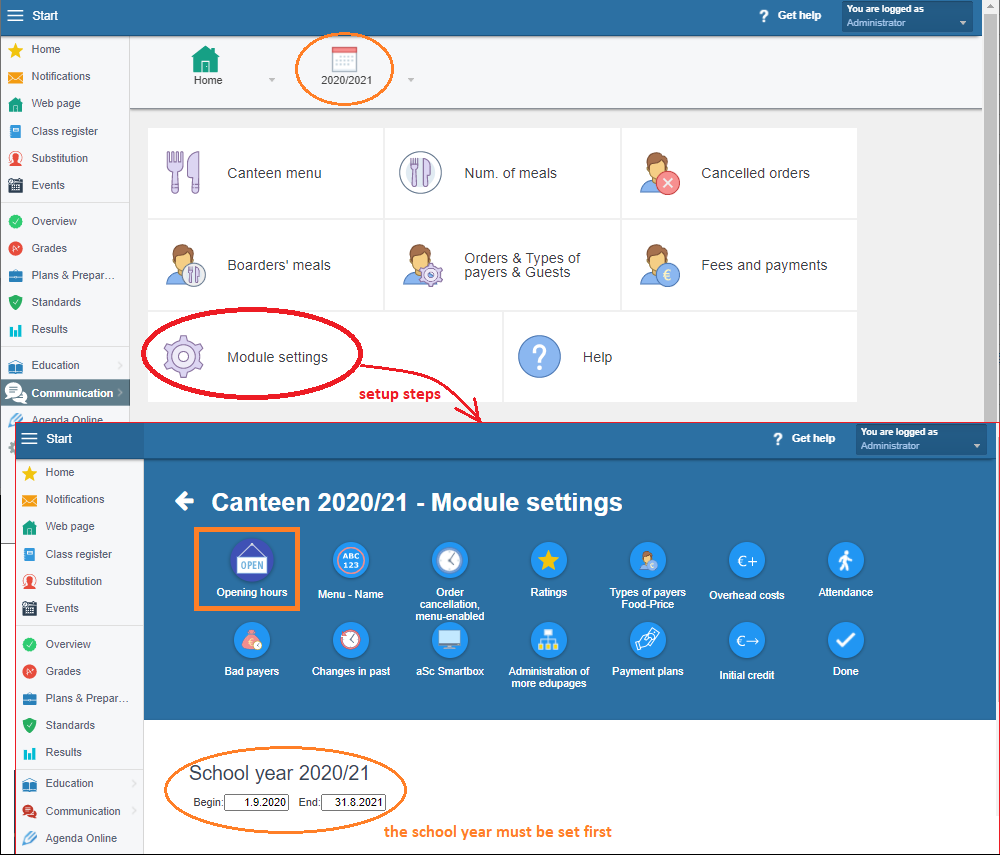
Task: Open the aSc Smartbox step
Action: tap(450, 650)
